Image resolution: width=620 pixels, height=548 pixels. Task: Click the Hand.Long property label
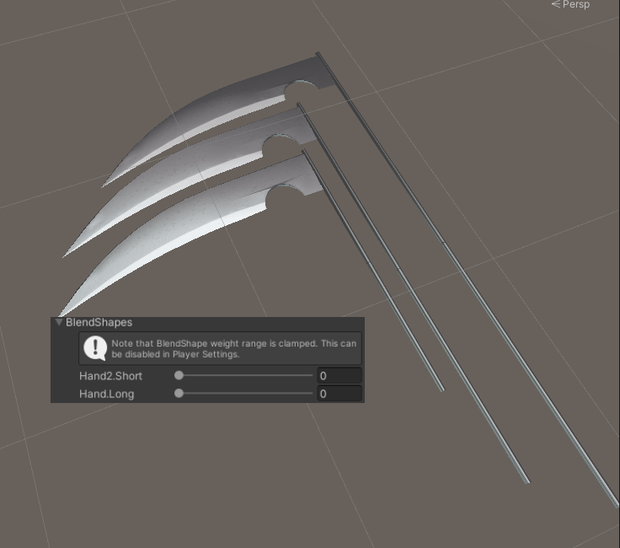[107, 394]
